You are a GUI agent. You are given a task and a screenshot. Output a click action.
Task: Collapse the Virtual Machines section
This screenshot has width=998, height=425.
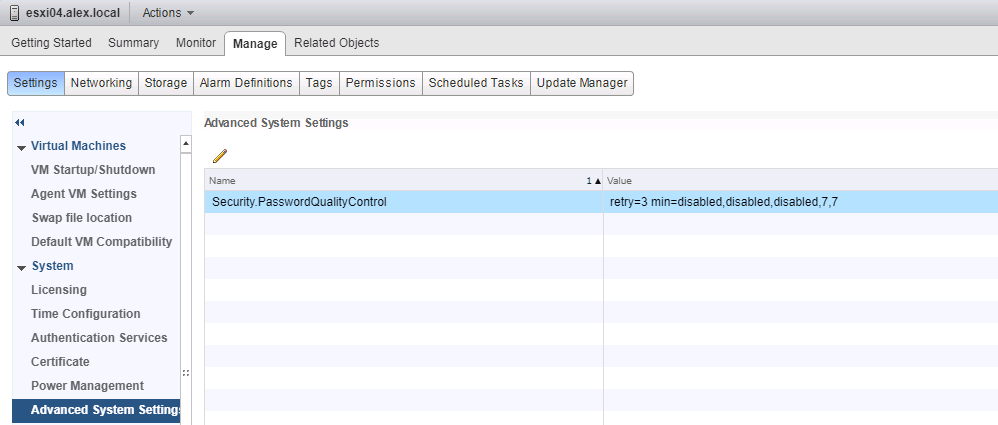coord(22,147)
